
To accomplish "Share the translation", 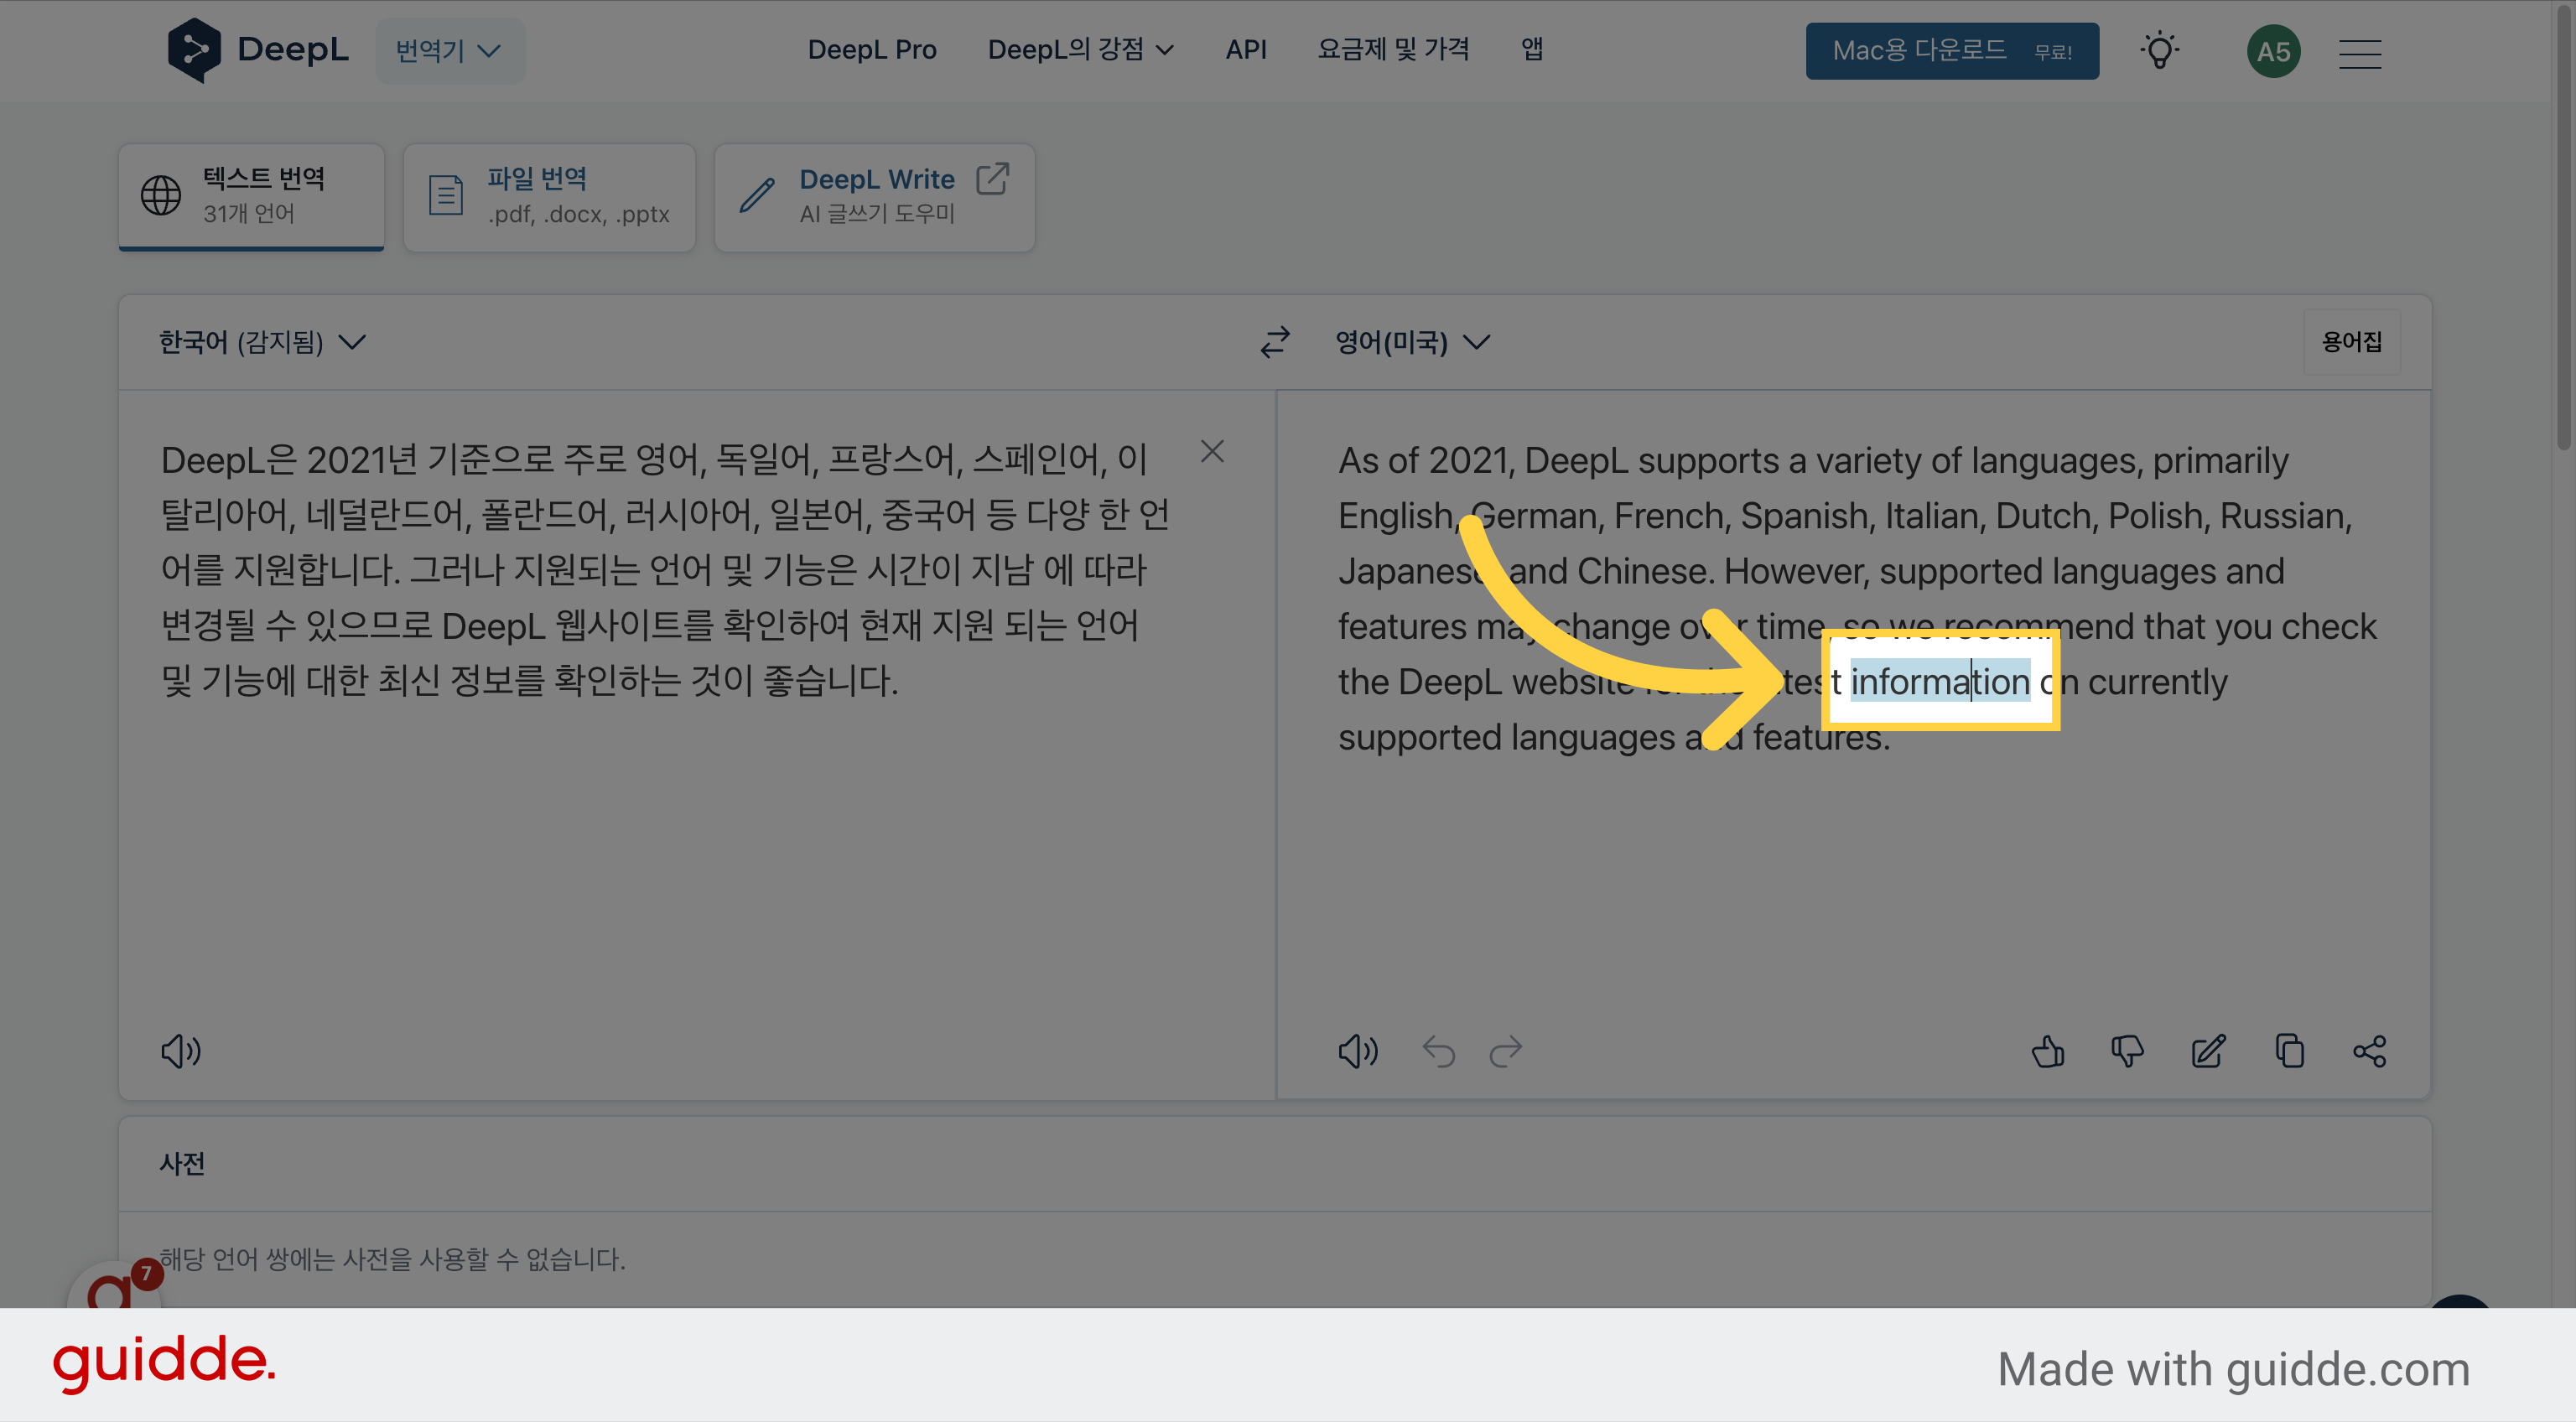I will click(2369, 1051).
